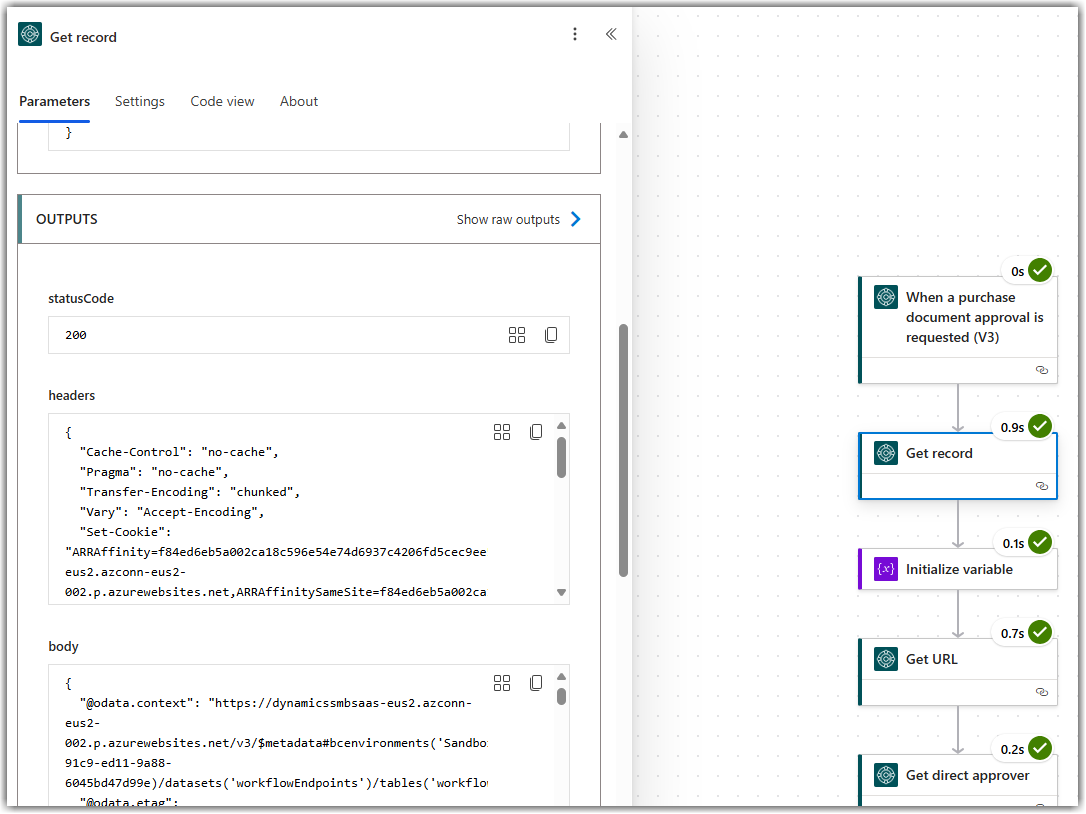Open the three-dot menu in the Get record panel

click(x=575, y=34)
